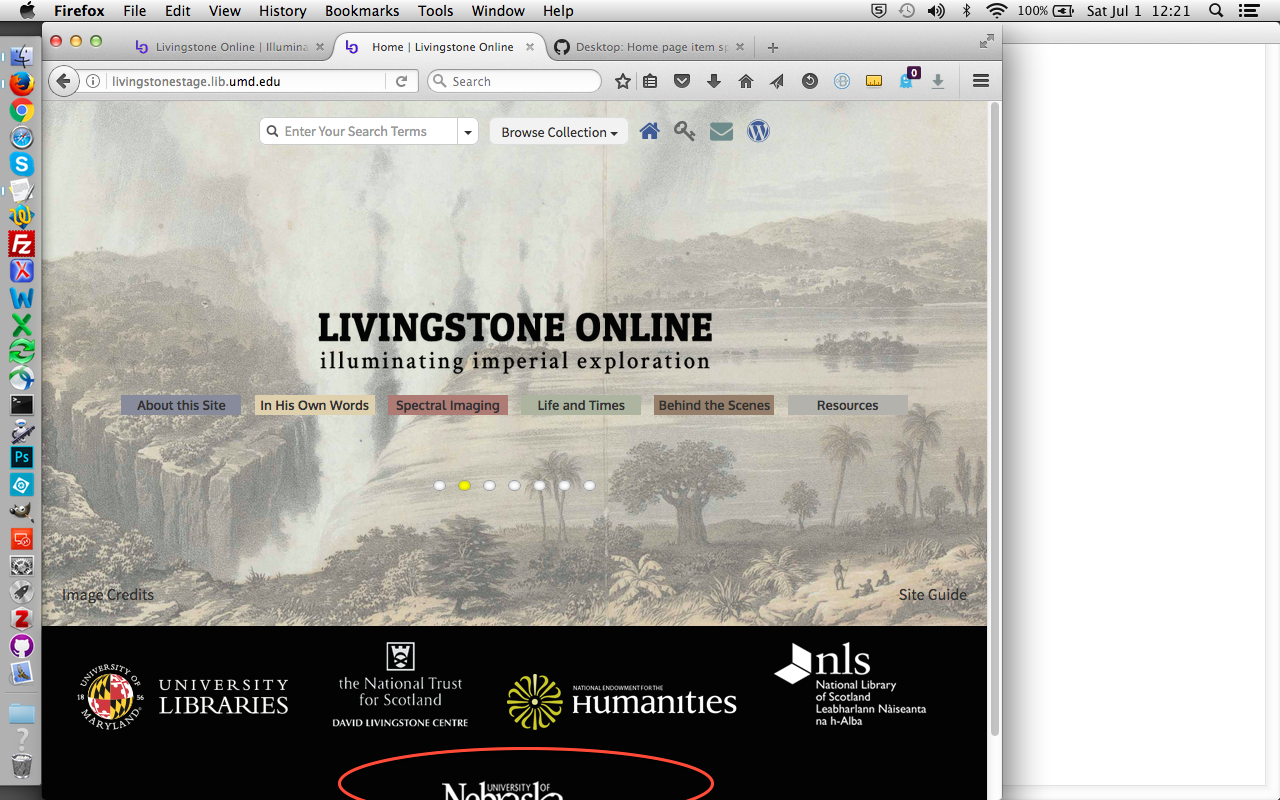Click the page vertical scrollbar
Image resolution: width=1280 pixels, height=800 pixels.
tap(994, 420)
